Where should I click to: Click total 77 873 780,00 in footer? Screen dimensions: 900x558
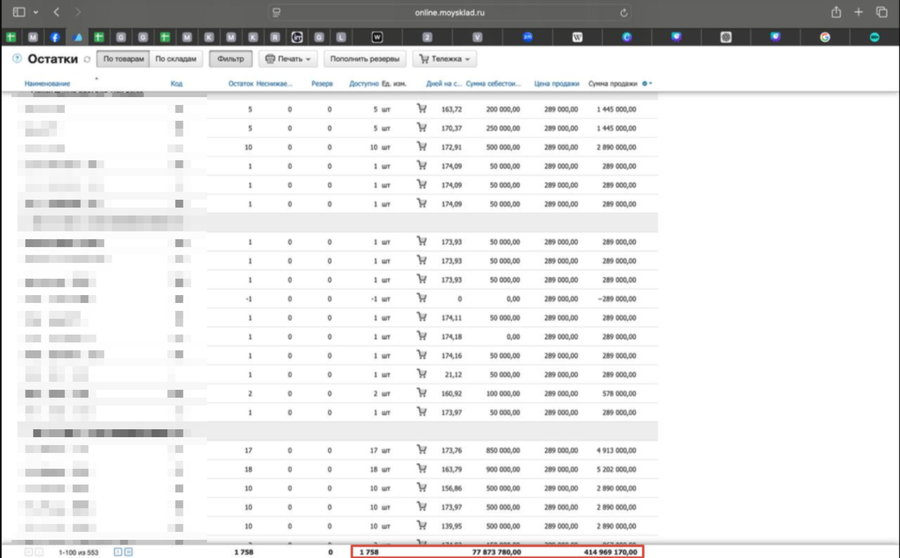pyautogui.click(x=496, y=552)
